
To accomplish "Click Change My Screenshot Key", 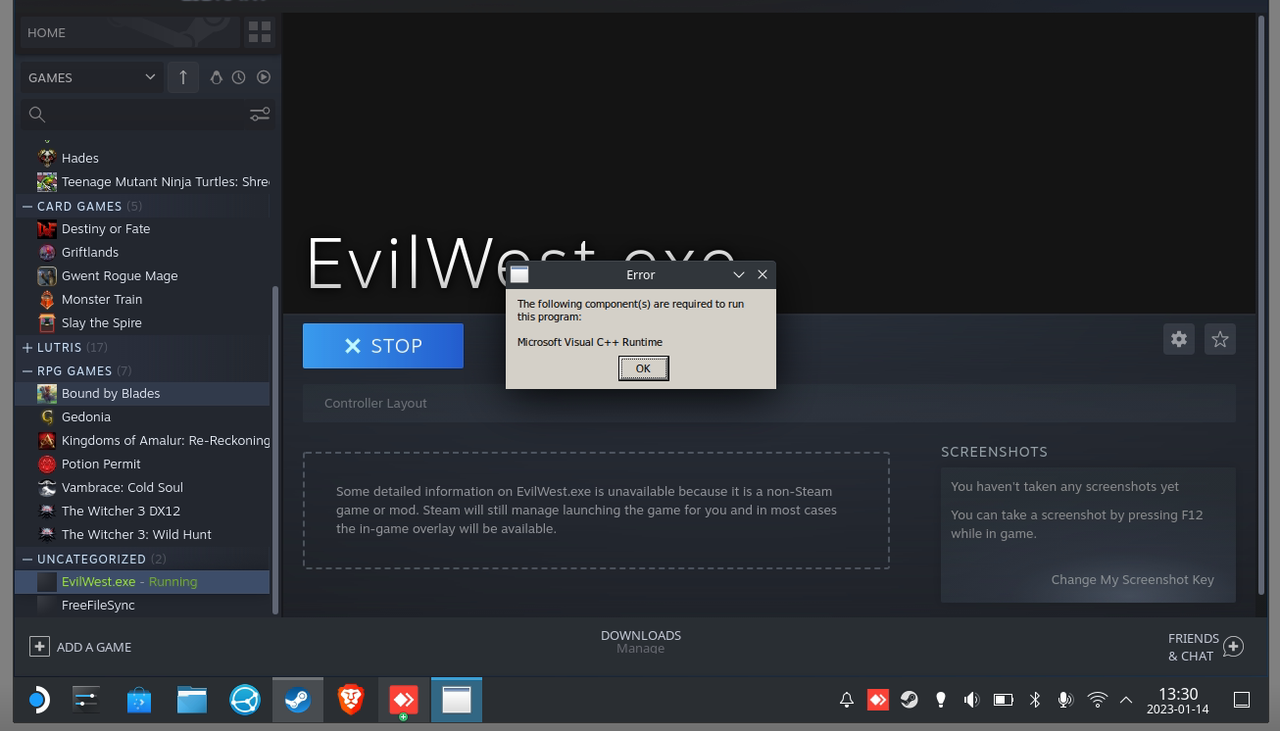I will tap(1132, 580).
